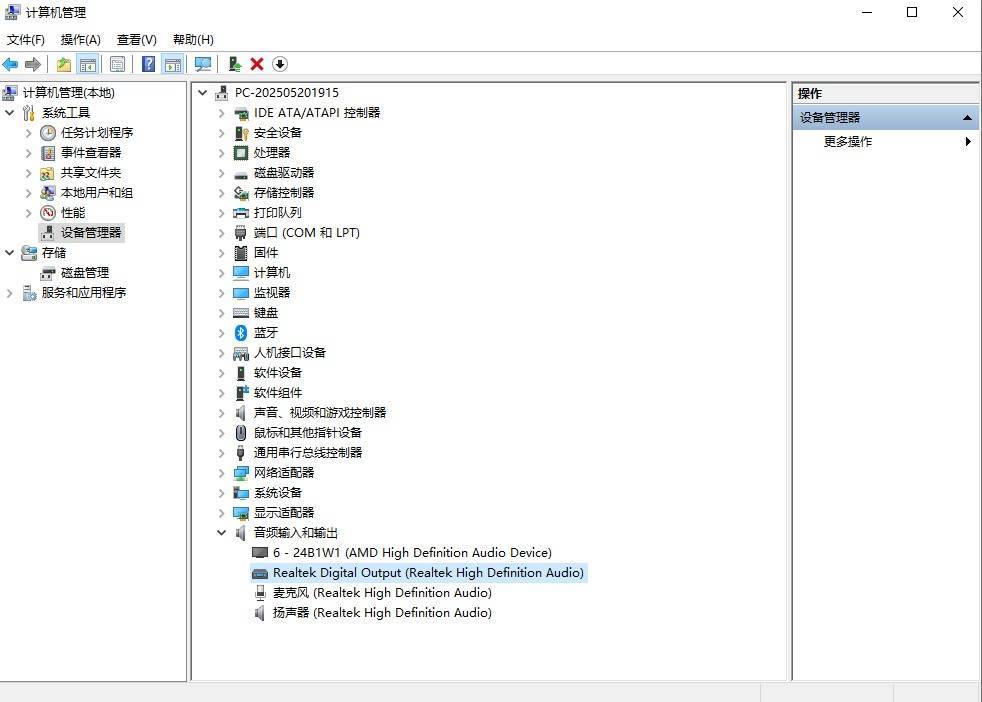
Task: Open the 操作(A) menu
Action: click(80, 39)
